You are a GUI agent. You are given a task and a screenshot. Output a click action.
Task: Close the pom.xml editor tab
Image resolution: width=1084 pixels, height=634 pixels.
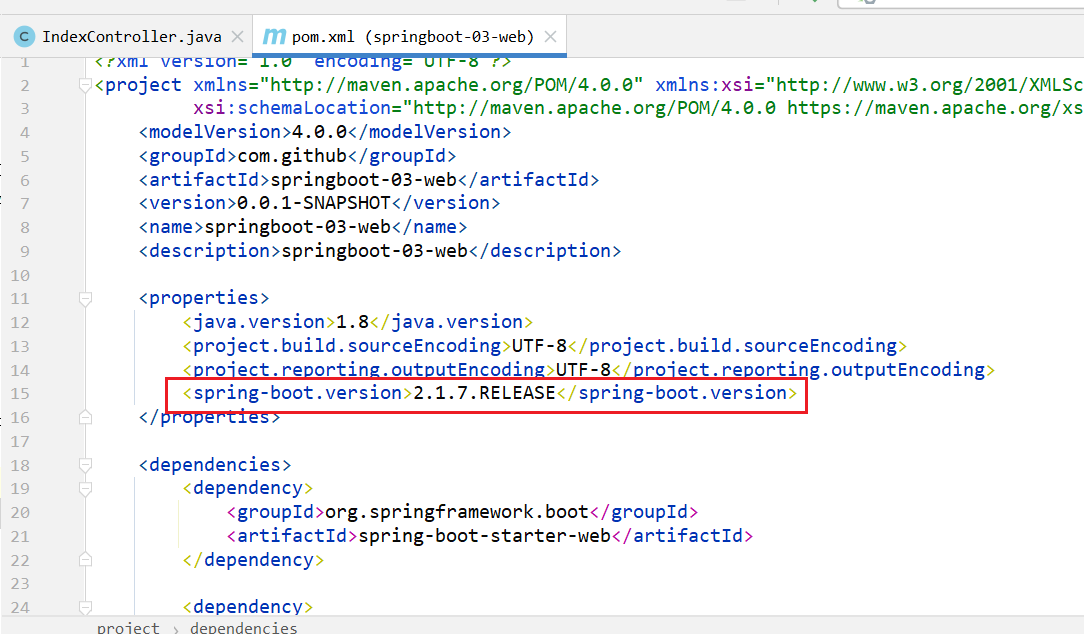coord(549,37)
